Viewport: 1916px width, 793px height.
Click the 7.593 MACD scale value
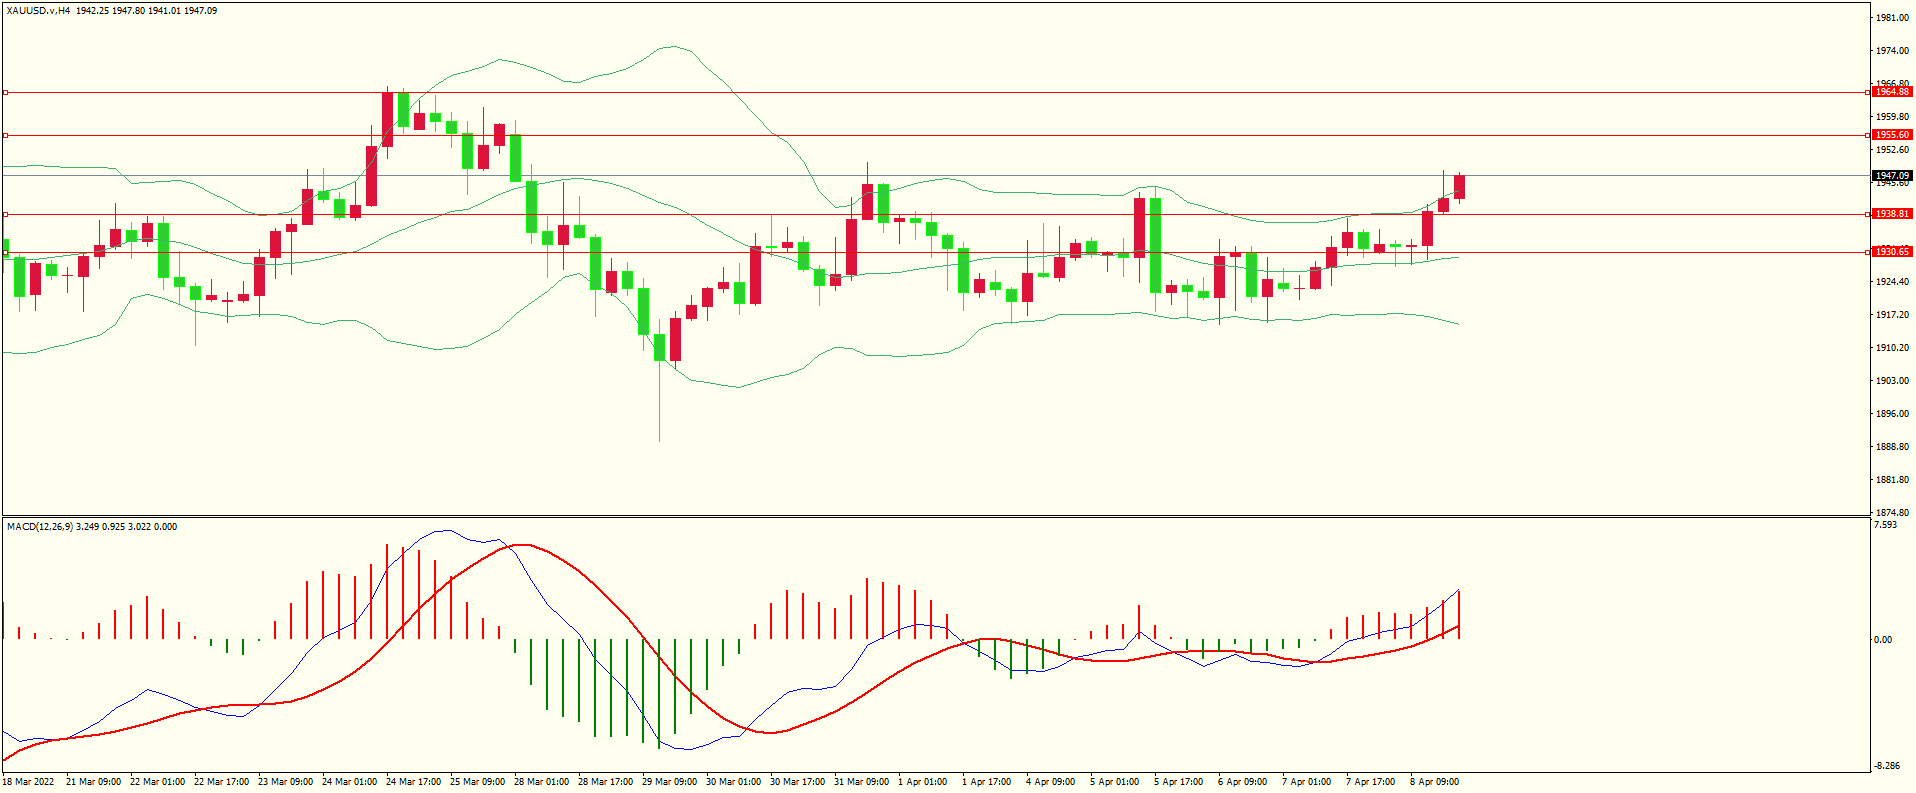(x=1885, y=525)
